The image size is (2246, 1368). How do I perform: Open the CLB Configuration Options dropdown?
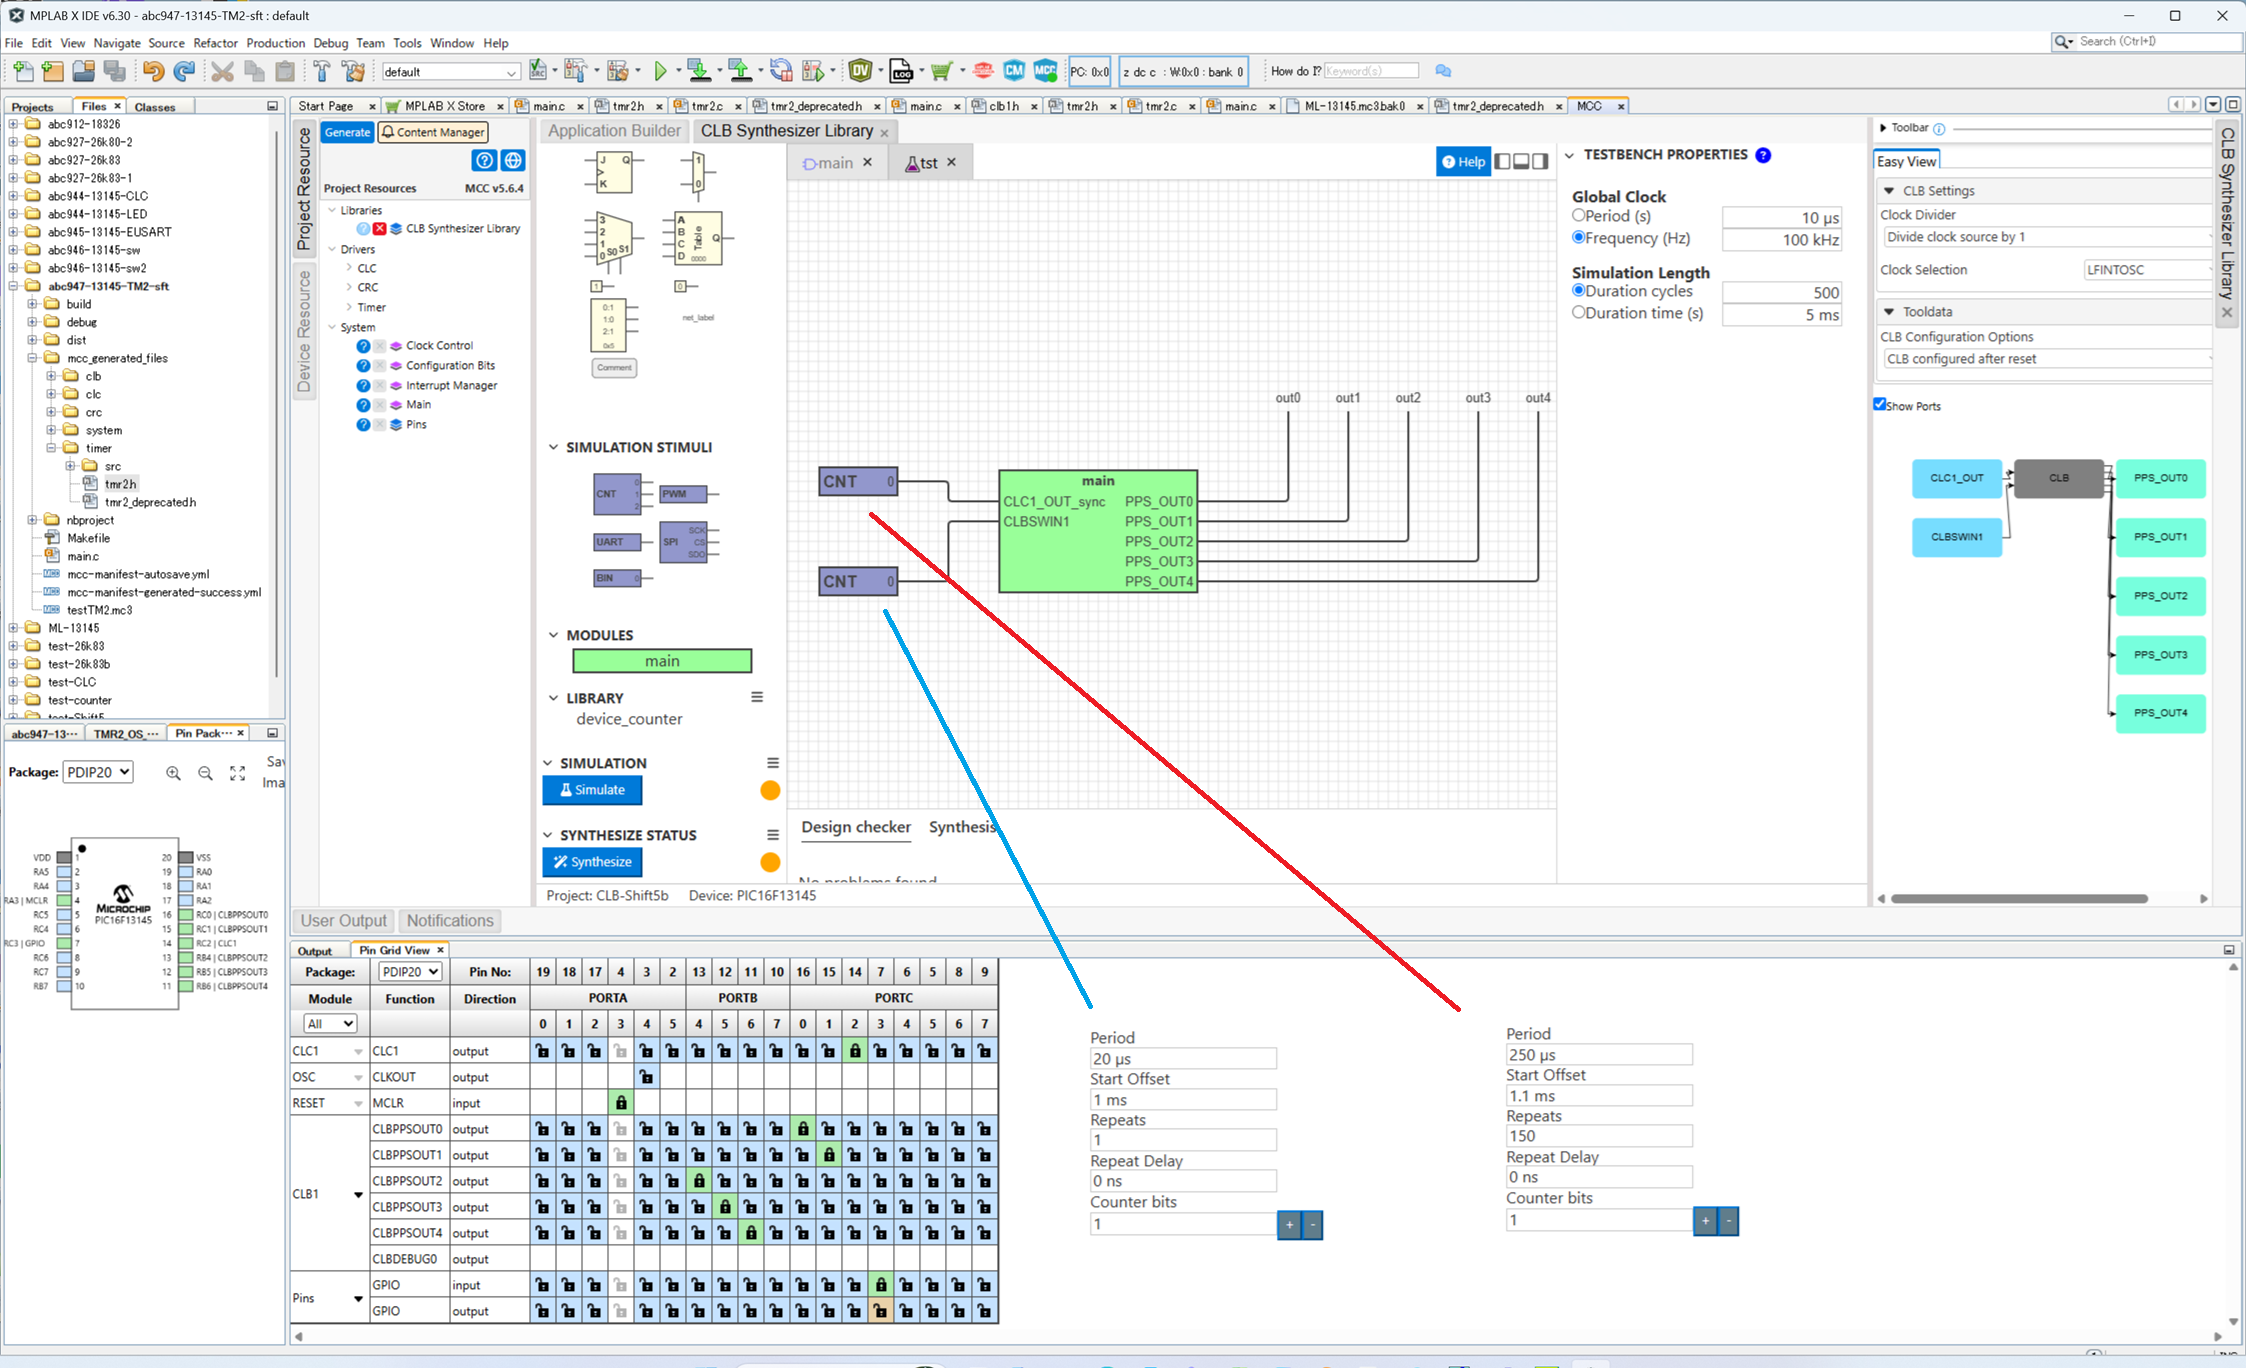(2046, 359)
